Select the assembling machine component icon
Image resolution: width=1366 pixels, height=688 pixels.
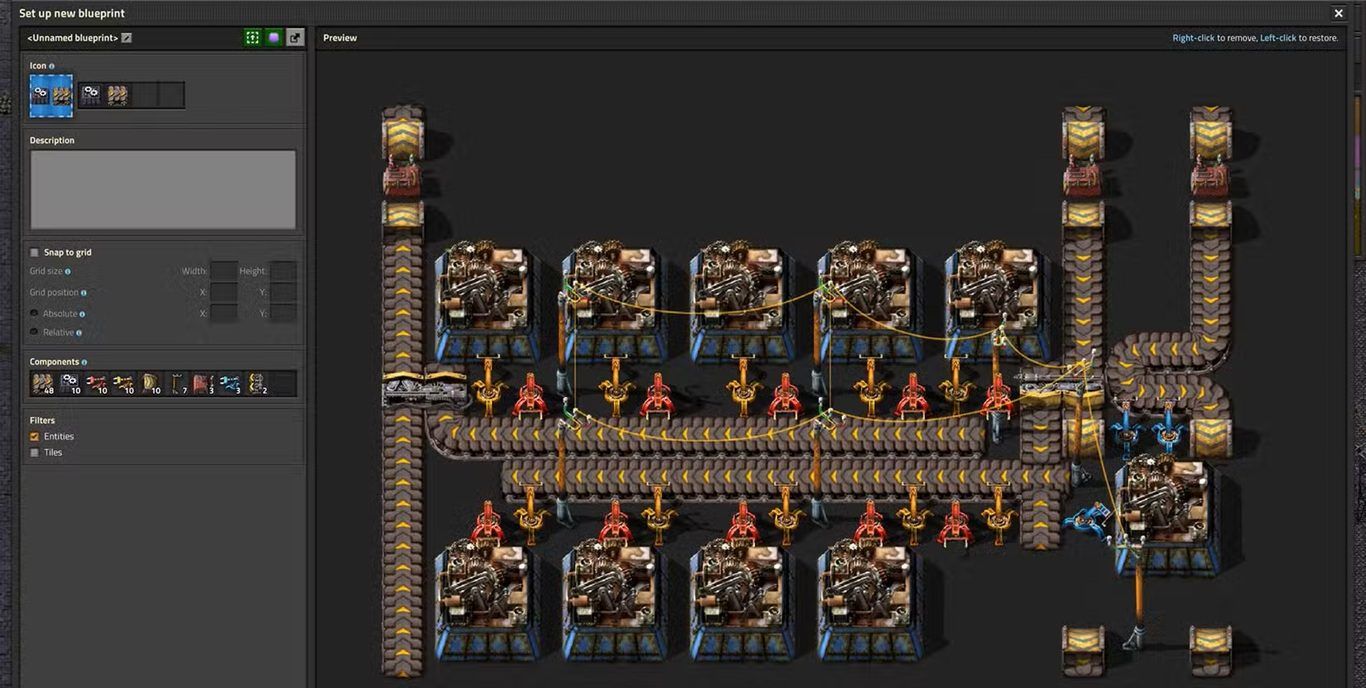(70, 383)
